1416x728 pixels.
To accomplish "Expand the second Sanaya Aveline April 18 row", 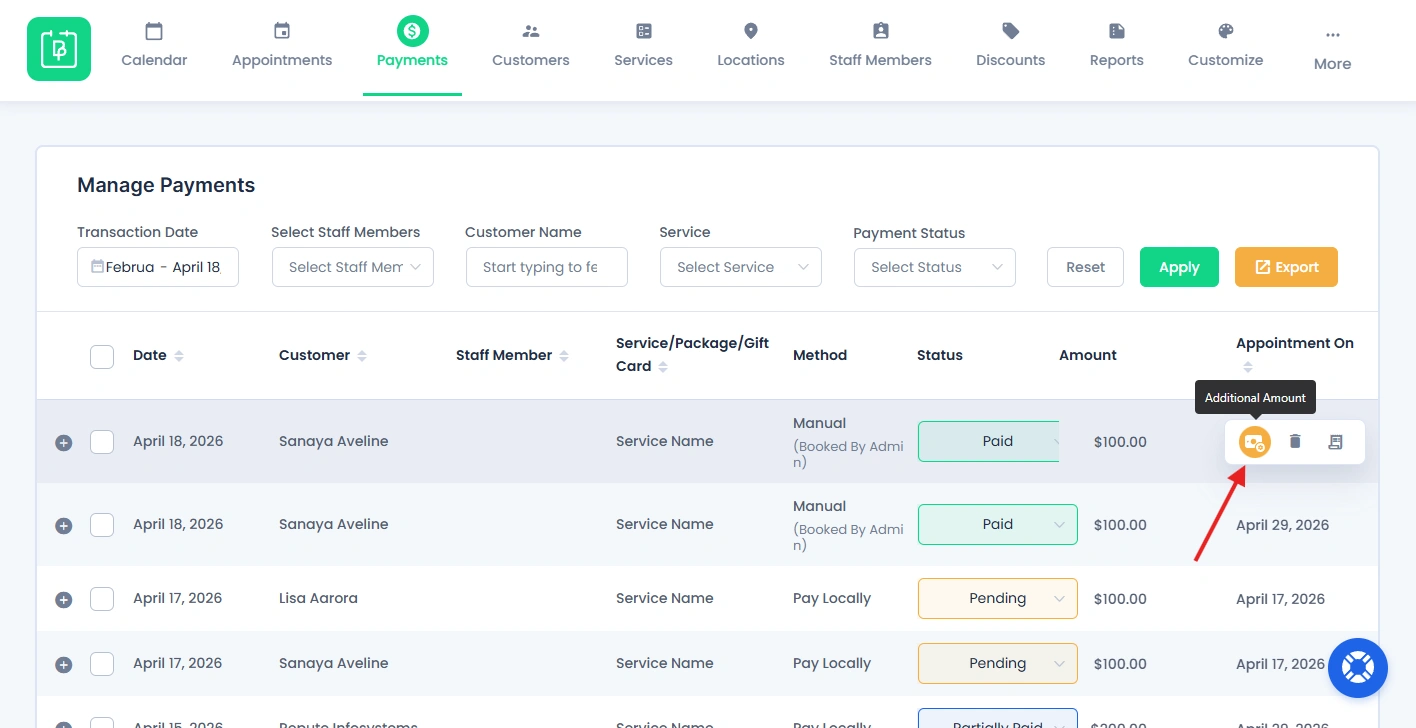I will (63, 525).
